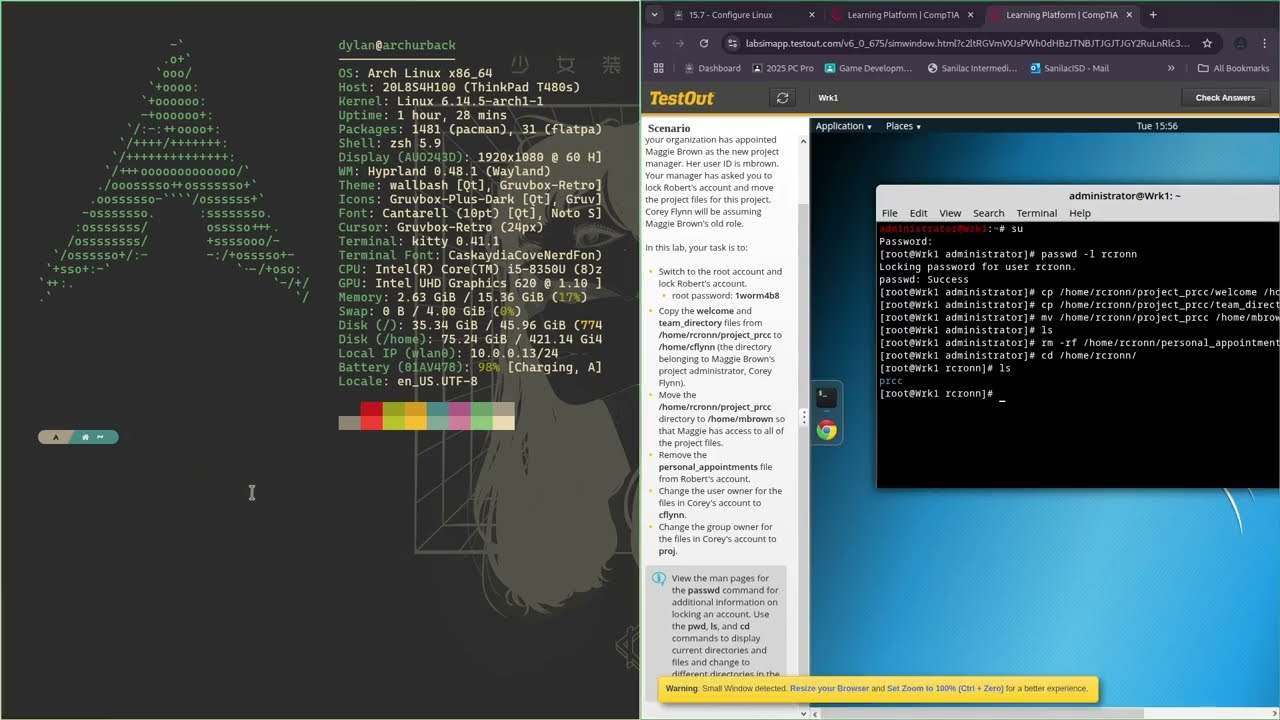Open All Bookmarks folder
Image resolution: width=1280 pixels, height=720 pixels.
pos(1233,68)
